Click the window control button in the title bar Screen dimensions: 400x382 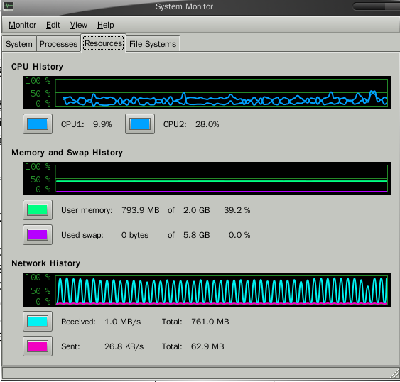point(375,6)
